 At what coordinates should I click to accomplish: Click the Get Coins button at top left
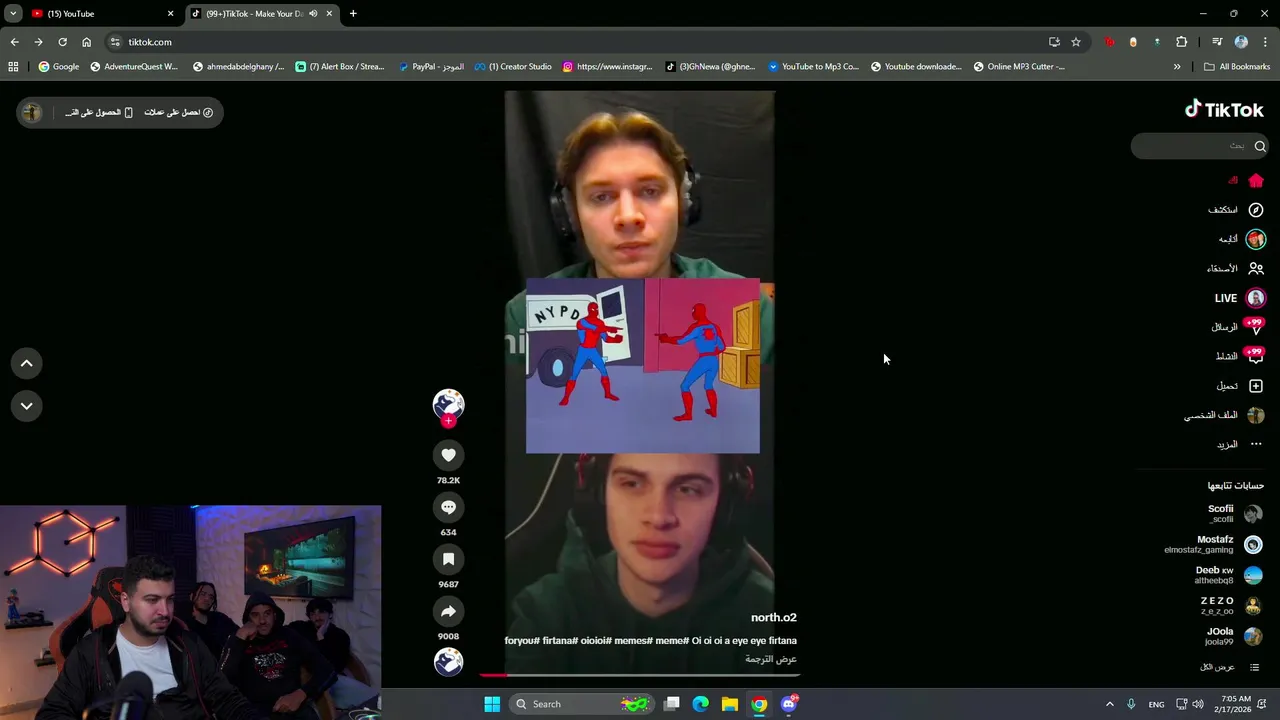(178, 112)
